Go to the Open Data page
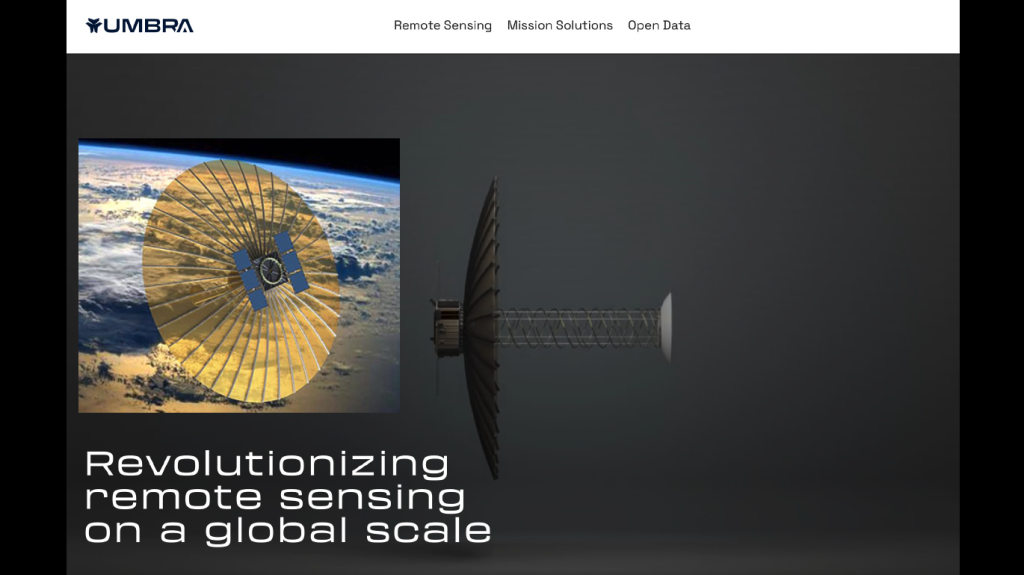 [659, 25]
